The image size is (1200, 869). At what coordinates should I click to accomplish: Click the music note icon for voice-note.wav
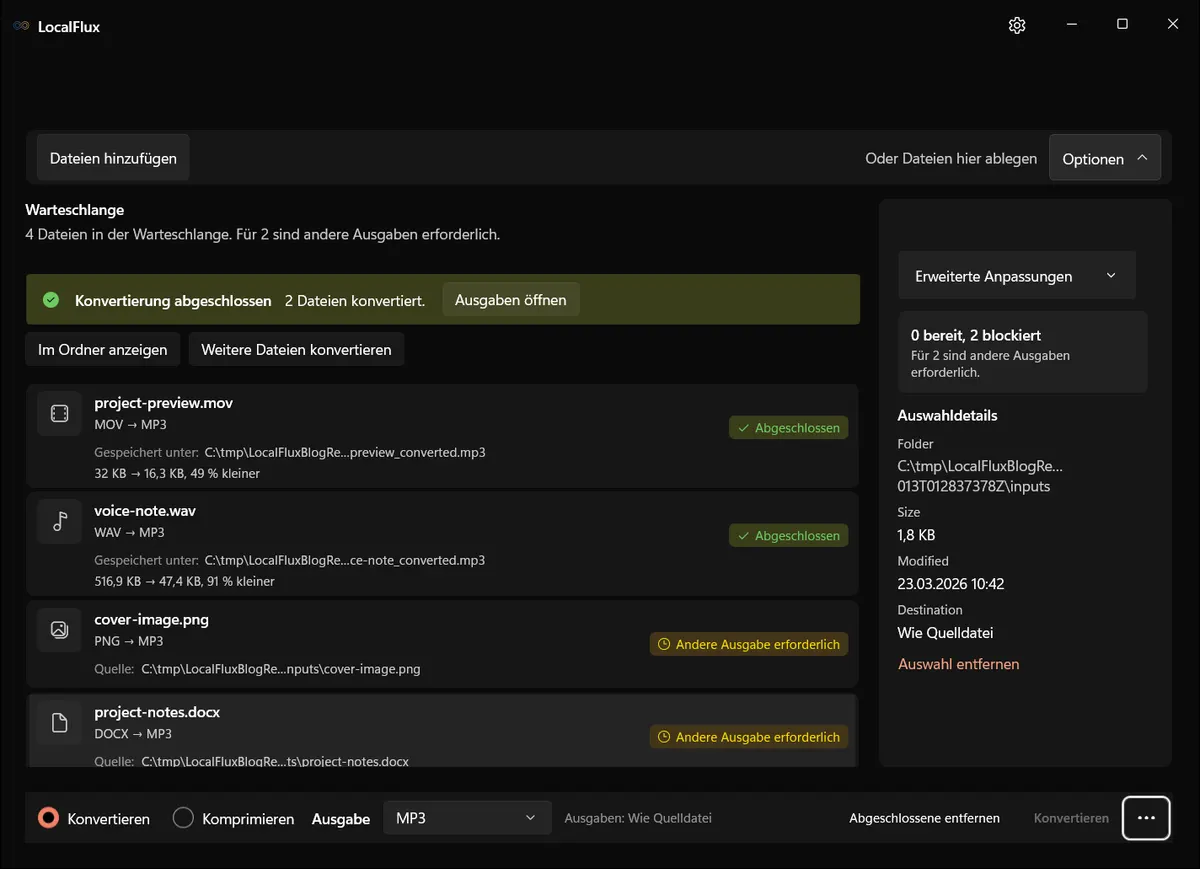59,521
